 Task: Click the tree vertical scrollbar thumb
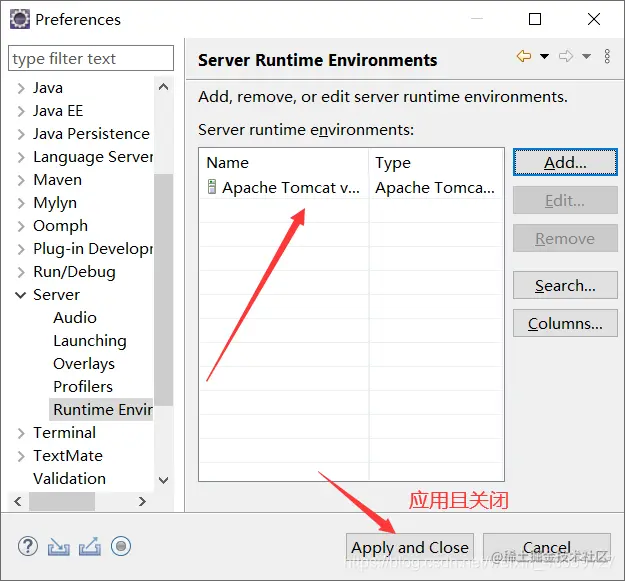(x=163, y=290)
